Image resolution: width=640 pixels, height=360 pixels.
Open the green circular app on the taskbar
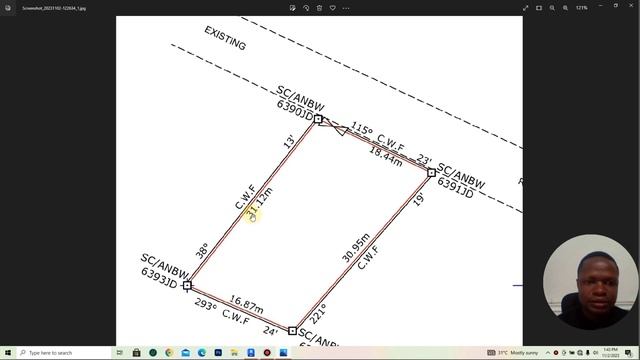pos(153,353)
